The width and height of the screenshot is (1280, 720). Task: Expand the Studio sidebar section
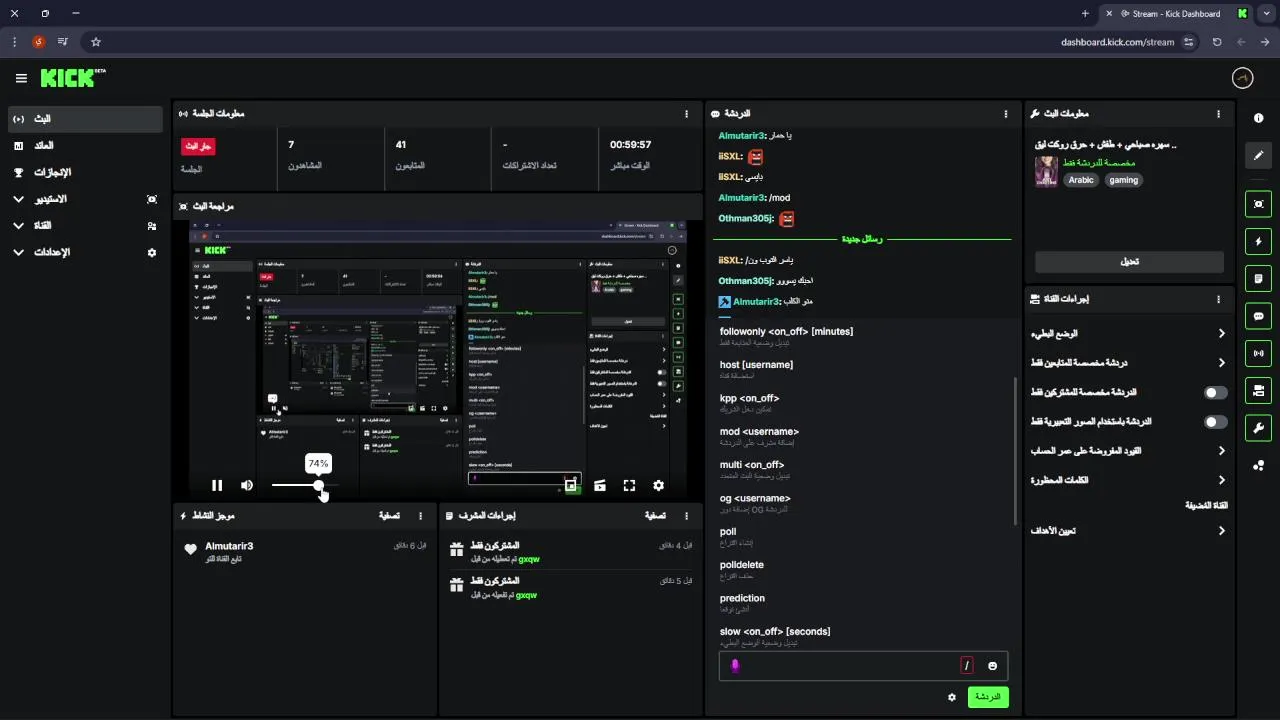[x=85, y=199]
